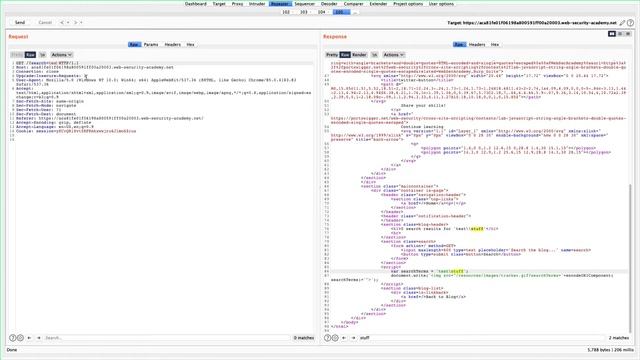Select request Hex tab
This screenshot has width=640, height=360.
coord(190,44)
